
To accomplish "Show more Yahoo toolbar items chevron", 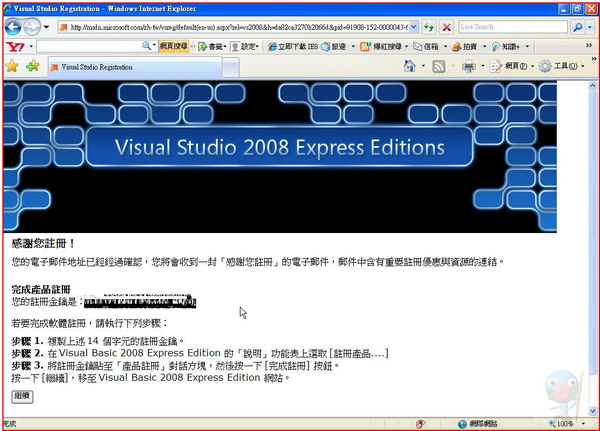I will click(589, 46).
